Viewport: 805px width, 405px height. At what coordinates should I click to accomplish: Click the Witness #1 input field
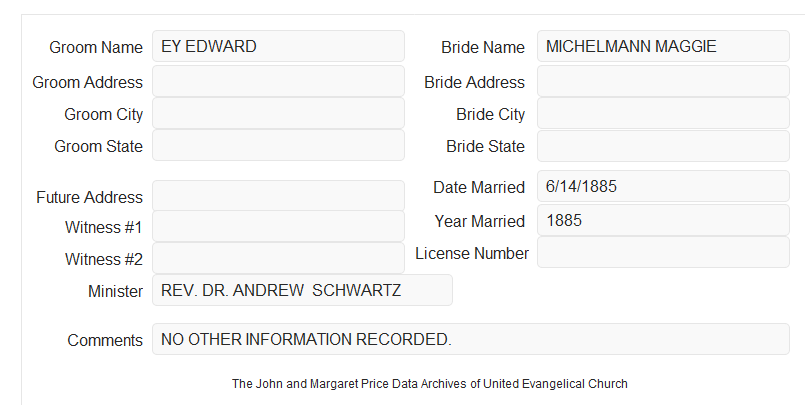coord(278,226)
